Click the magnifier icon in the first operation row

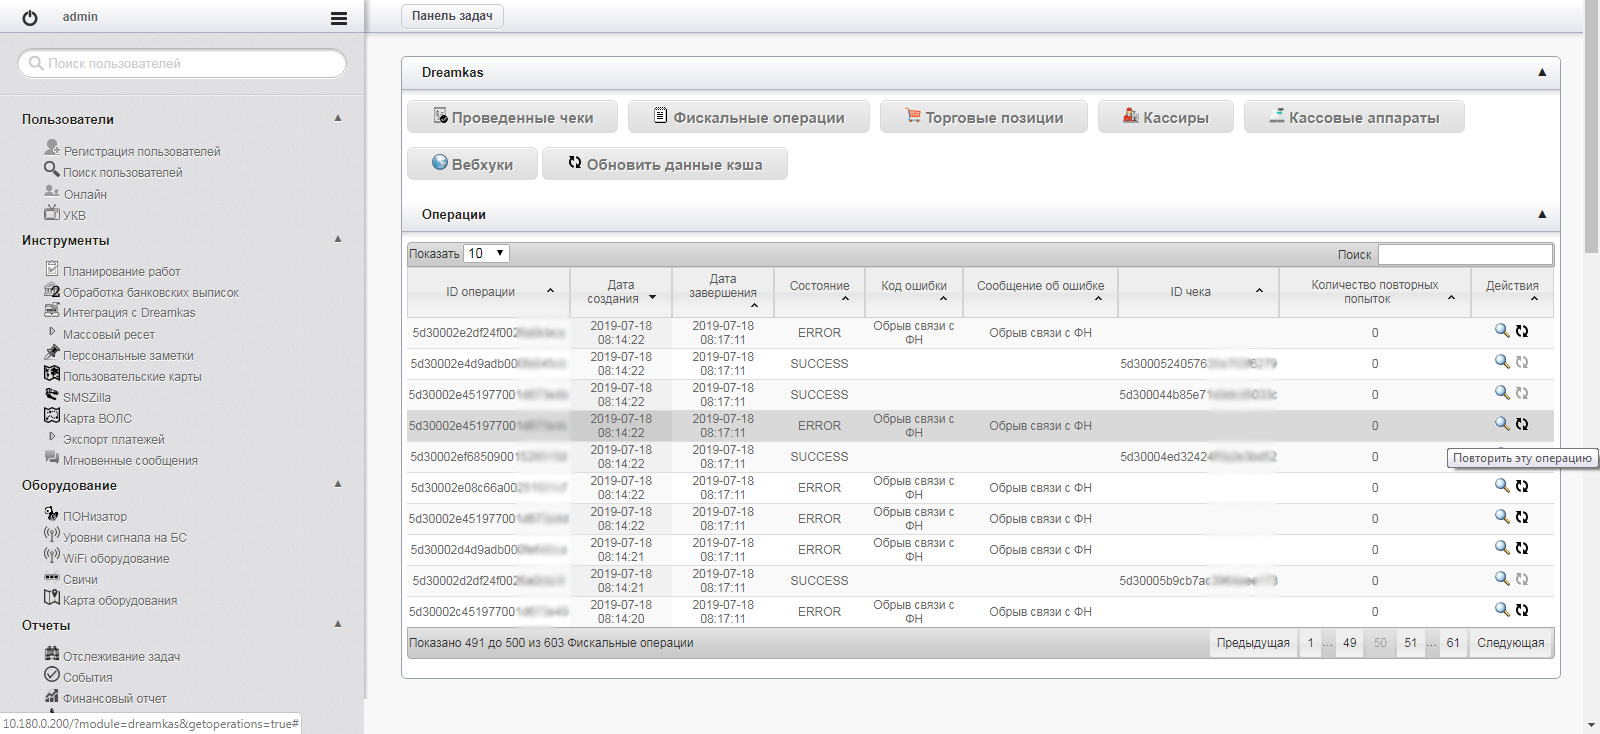1501,331
